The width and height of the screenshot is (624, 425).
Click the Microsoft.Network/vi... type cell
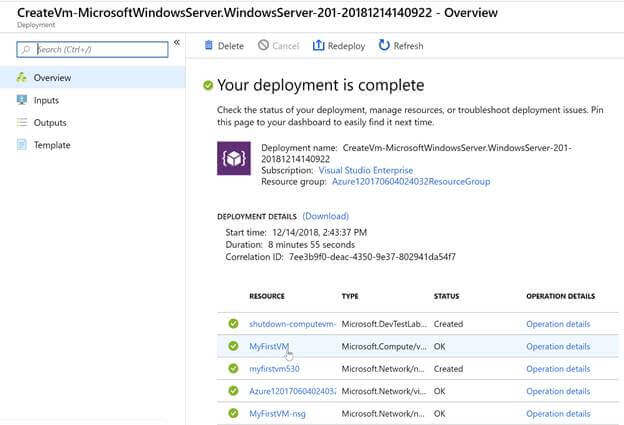tap(384, 391)
